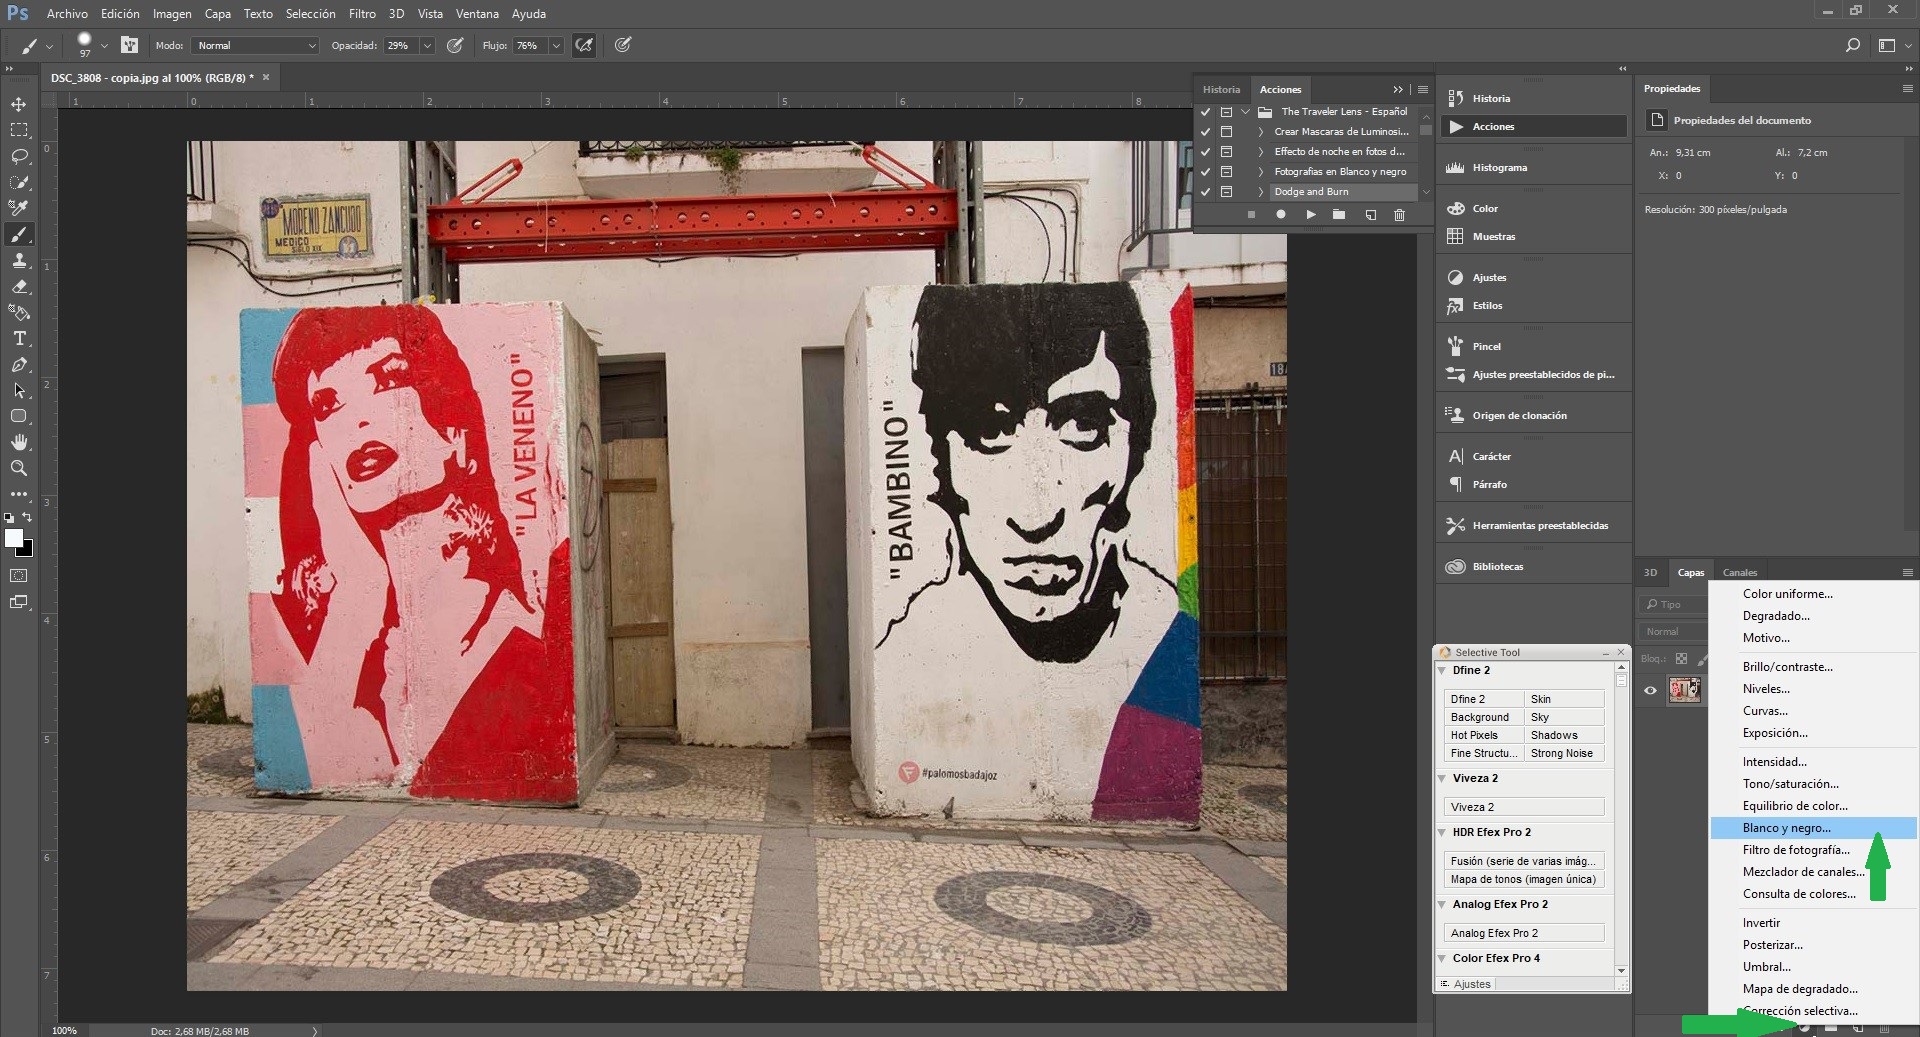
Task: Open the Archivo menu
Action: click(67, 14)
